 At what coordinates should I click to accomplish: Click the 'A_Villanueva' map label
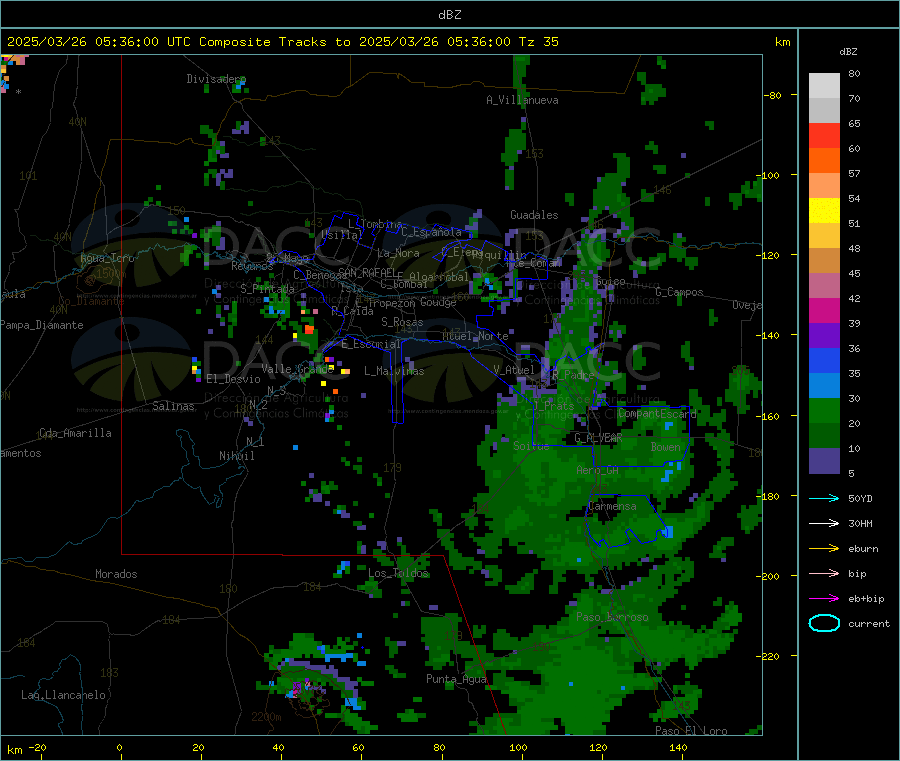pos(522,100)
